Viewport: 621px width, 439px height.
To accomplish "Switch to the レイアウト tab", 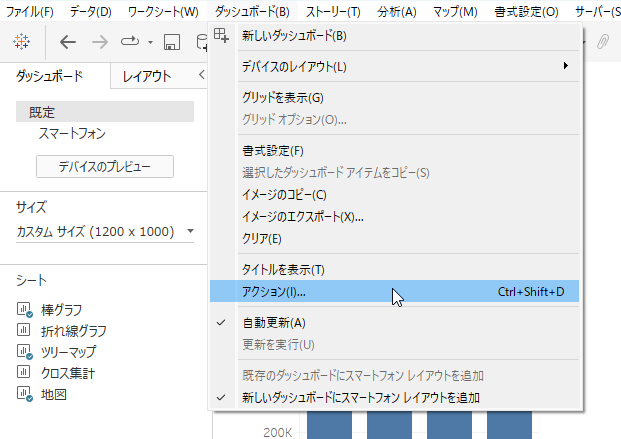I will coord(147,76).
